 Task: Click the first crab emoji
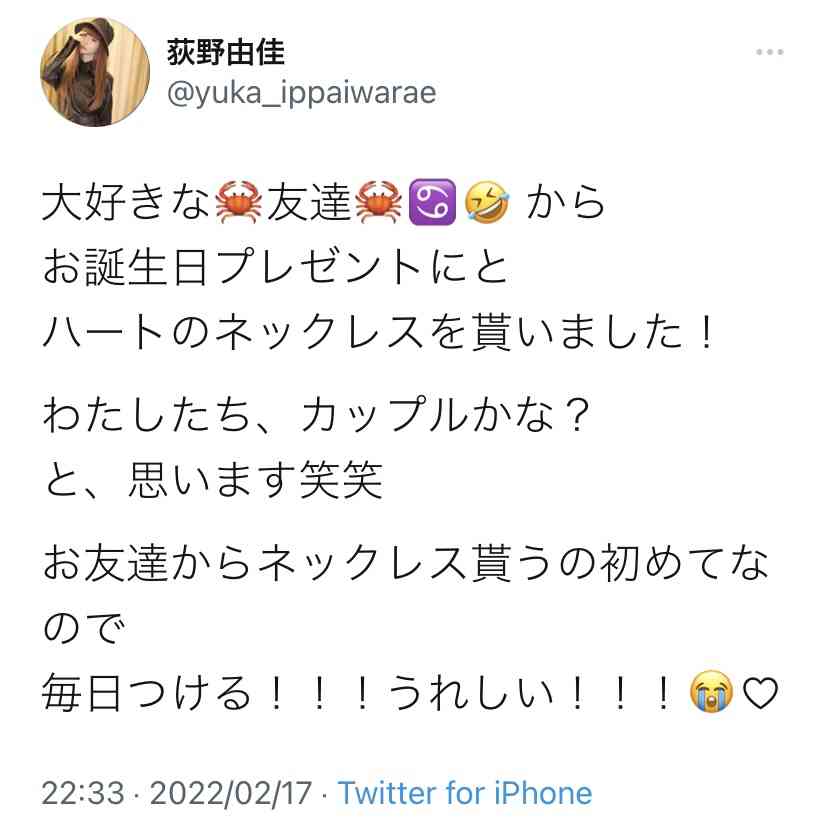tap(238, 202)
